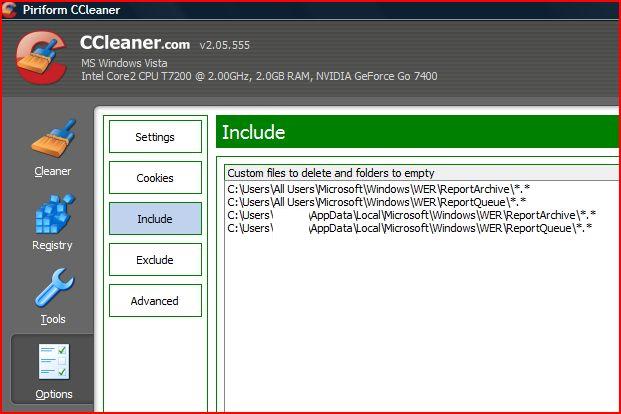Screen dimensions: 621x414
Task: Click the Piriform CCleaner window title
Action: (x=71, y=10)
